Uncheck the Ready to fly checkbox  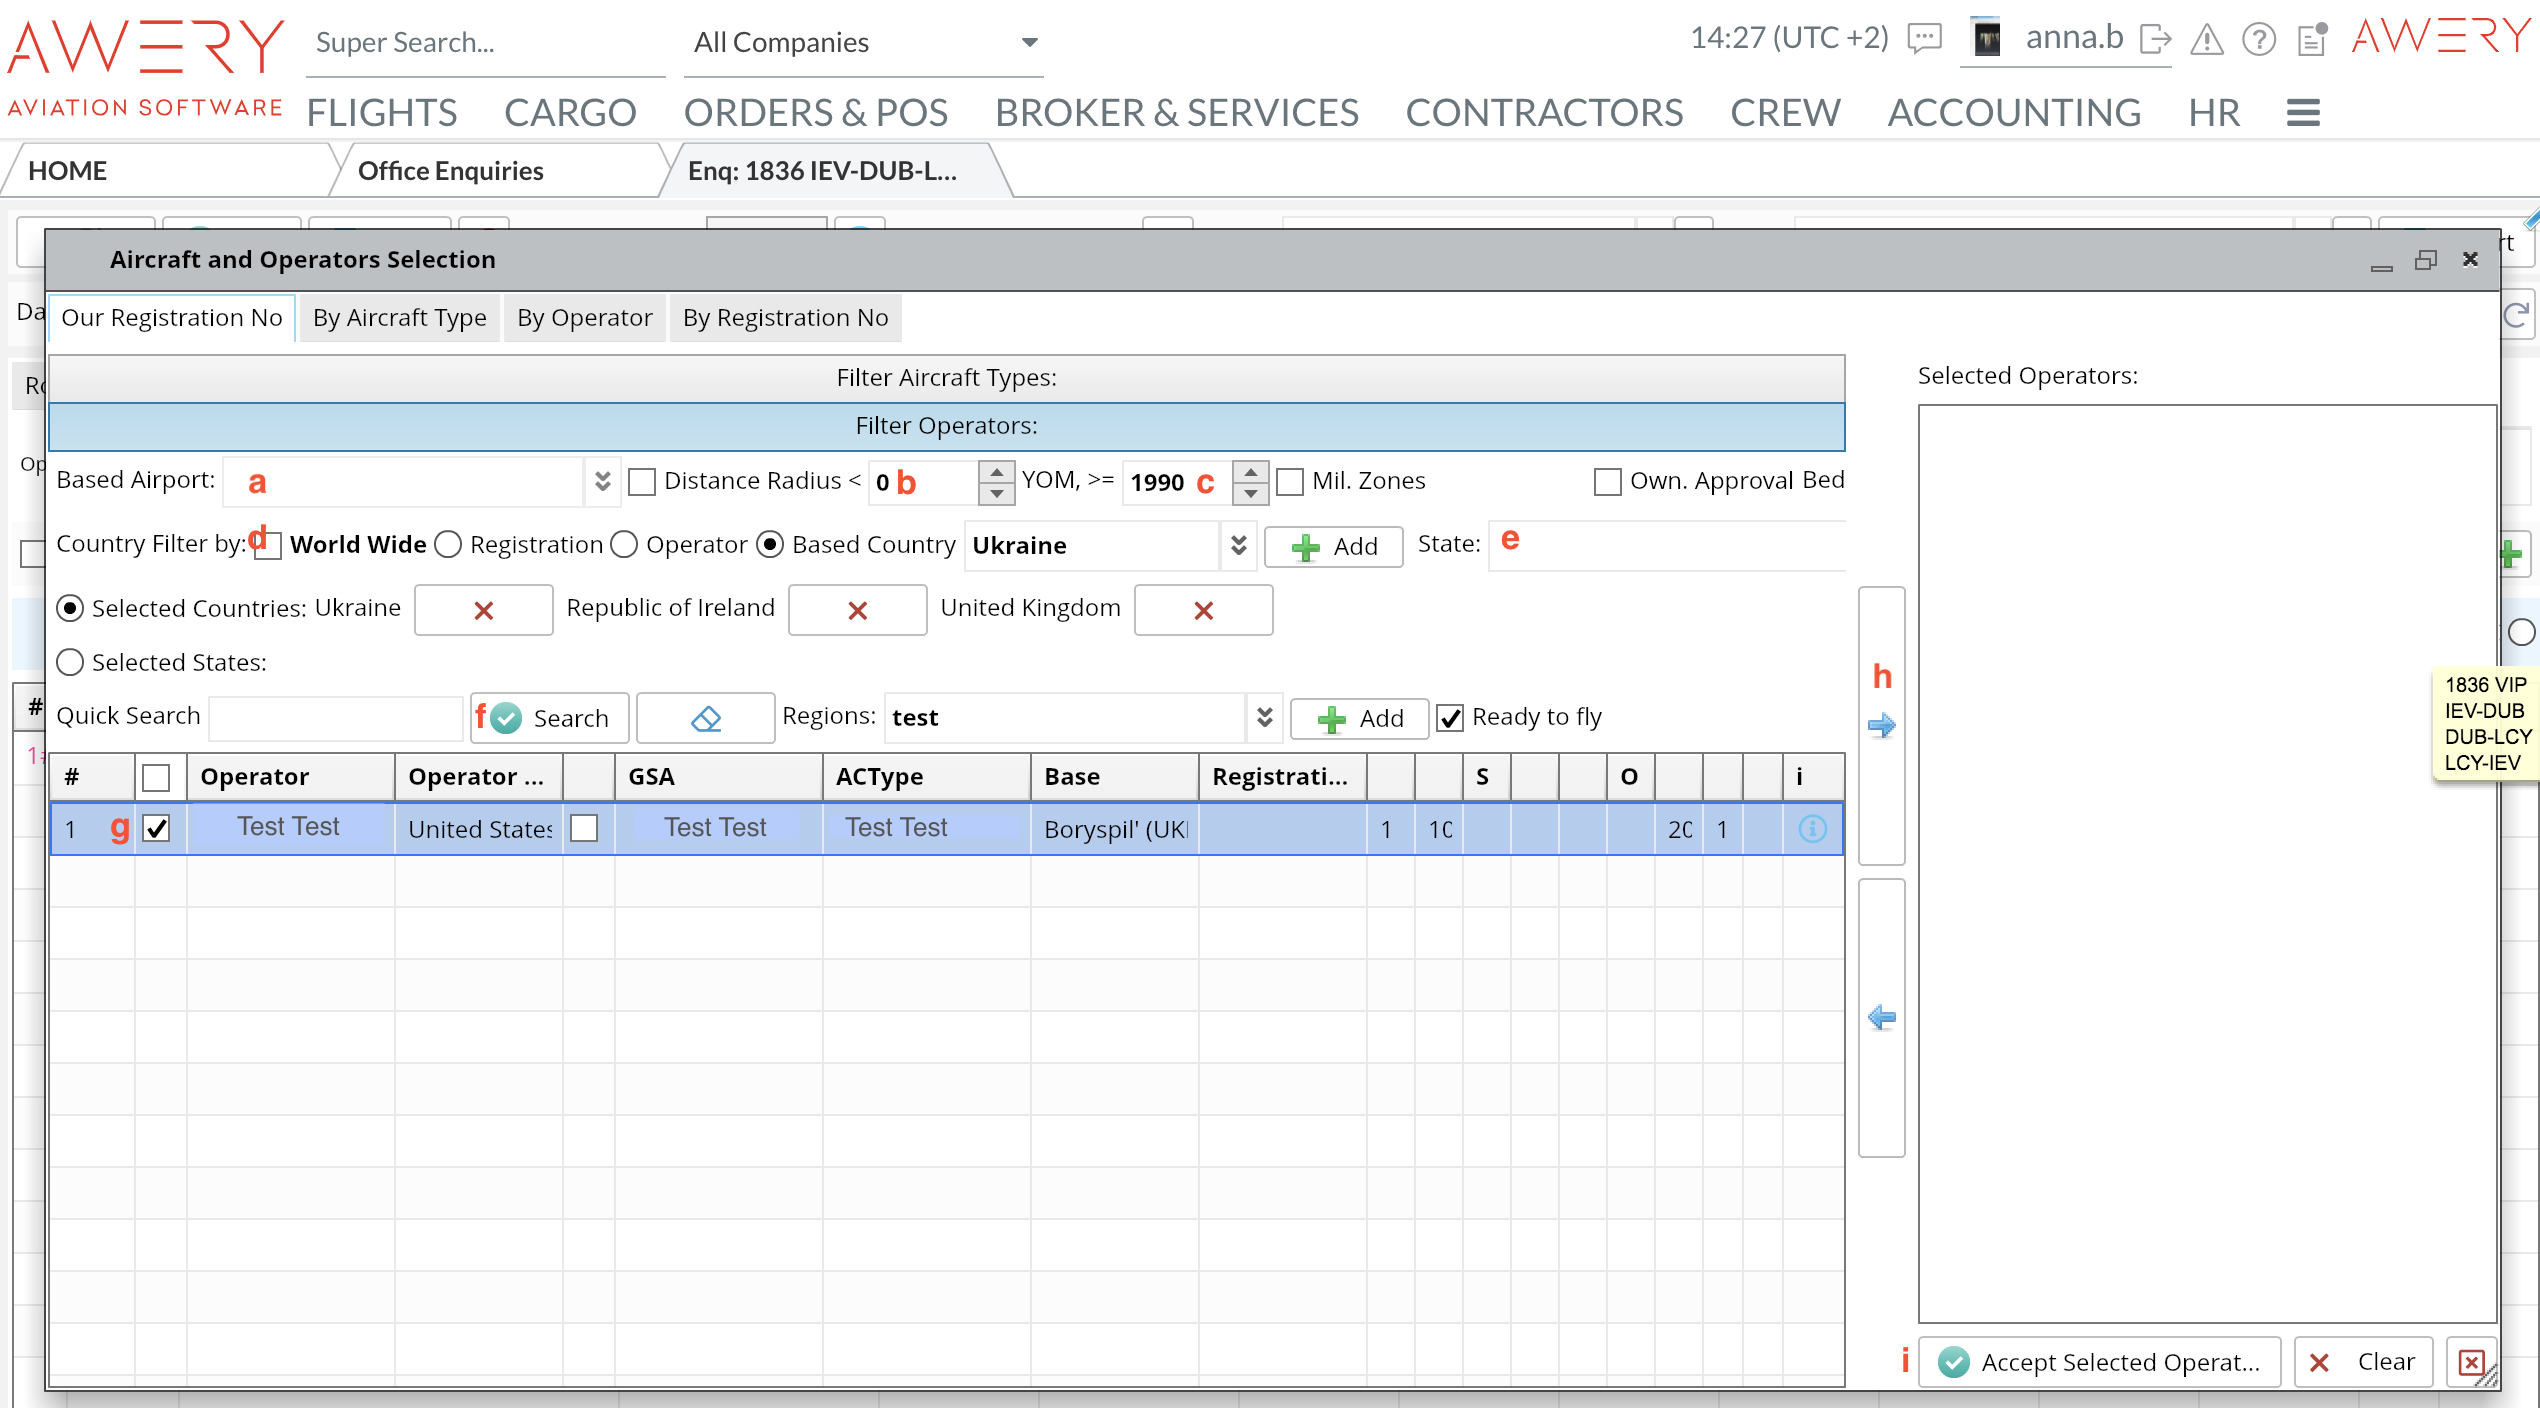point(1450,718)
